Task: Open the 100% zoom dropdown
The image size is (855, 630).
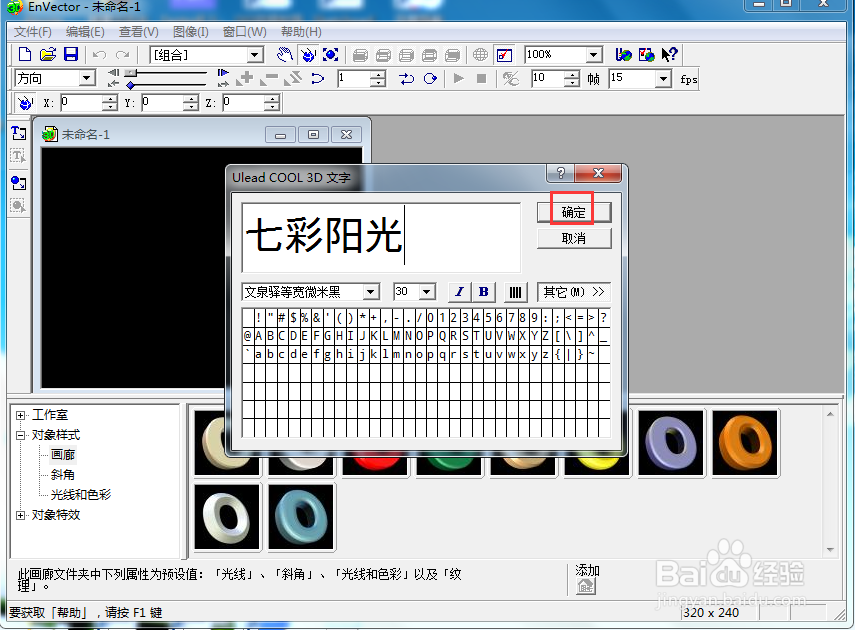Action: click(x=594, y=55)
